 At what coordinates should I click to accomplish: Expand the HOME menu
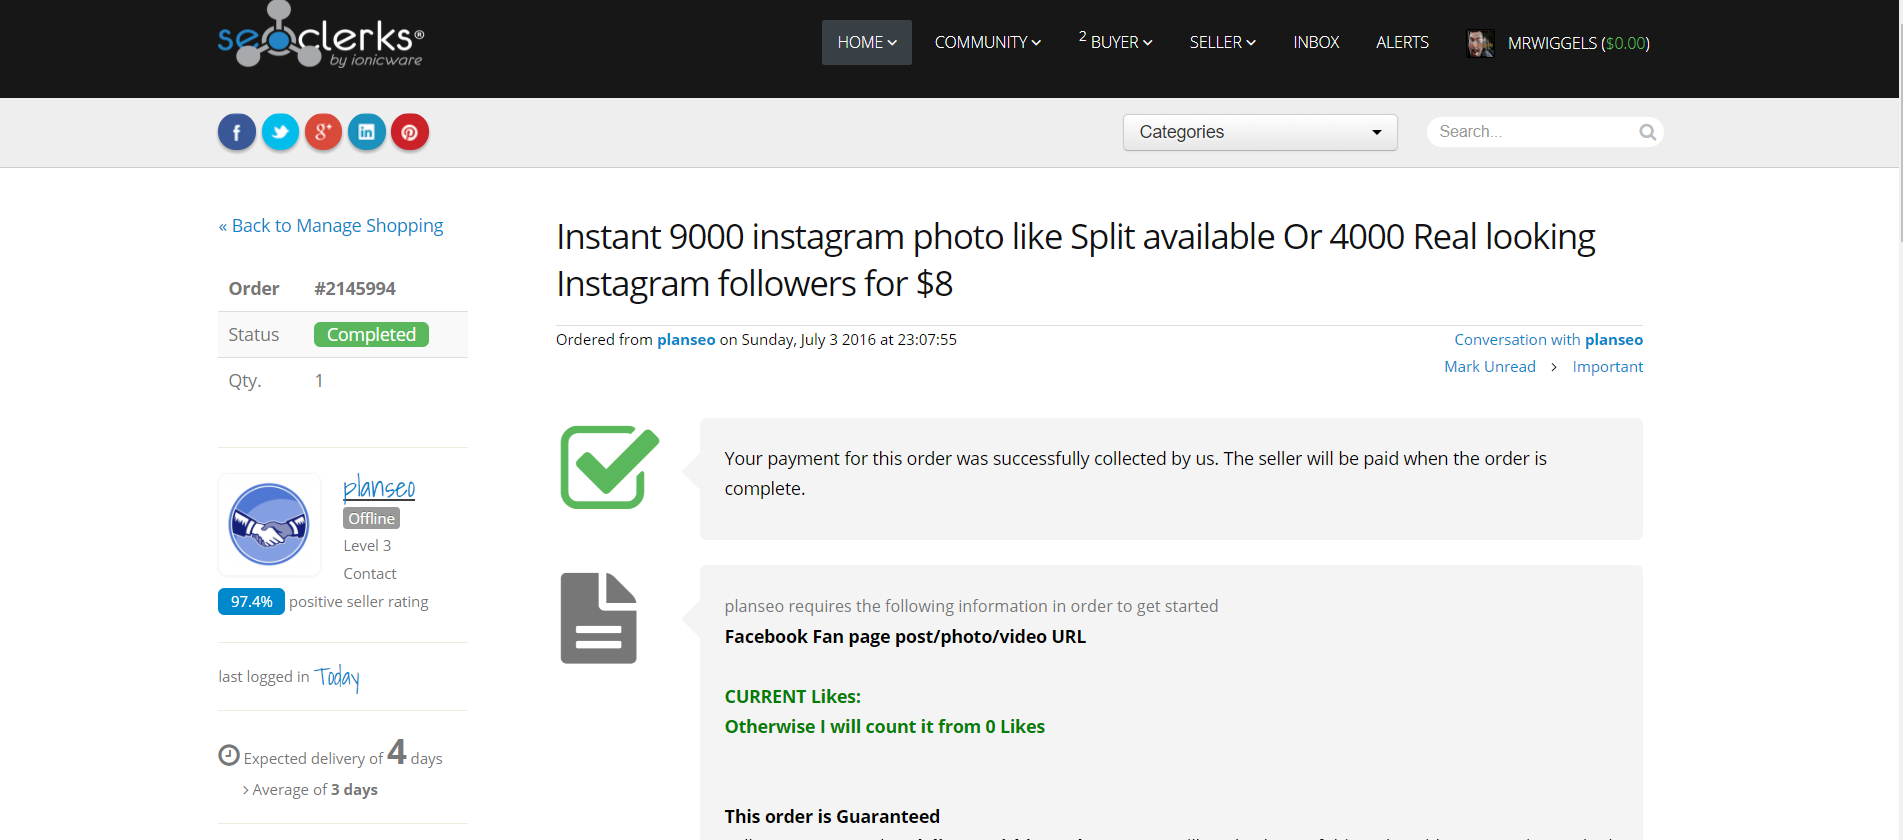coord(866,43)
